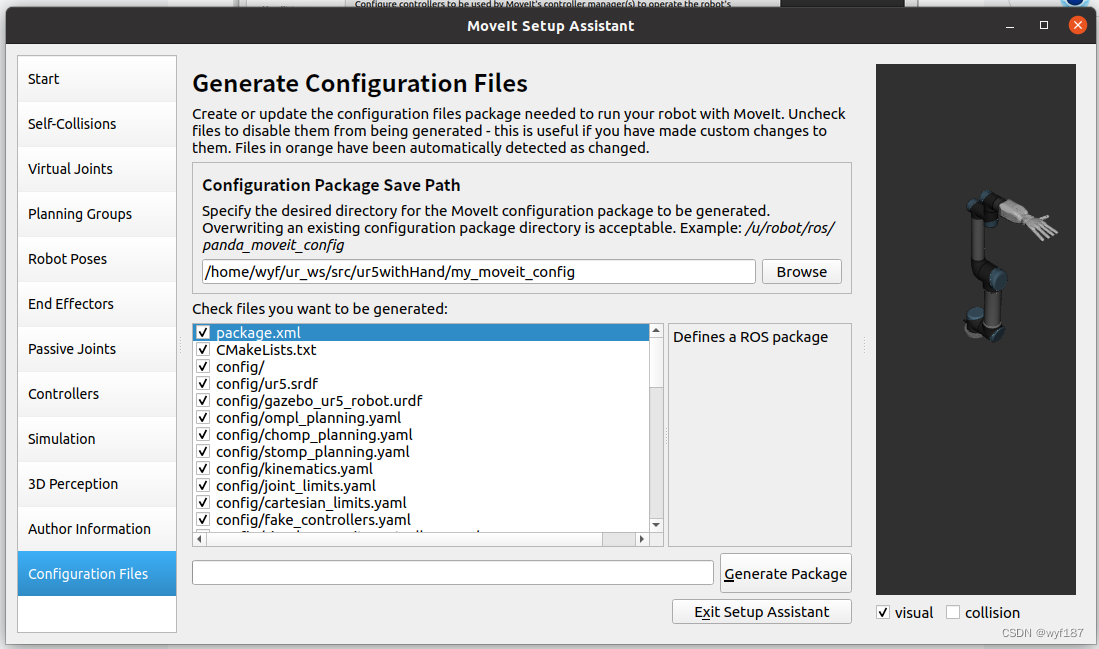The width and height of the screenshot is (1099, 649).
Task: Click the configuration save path field
Action: point(478,272)
